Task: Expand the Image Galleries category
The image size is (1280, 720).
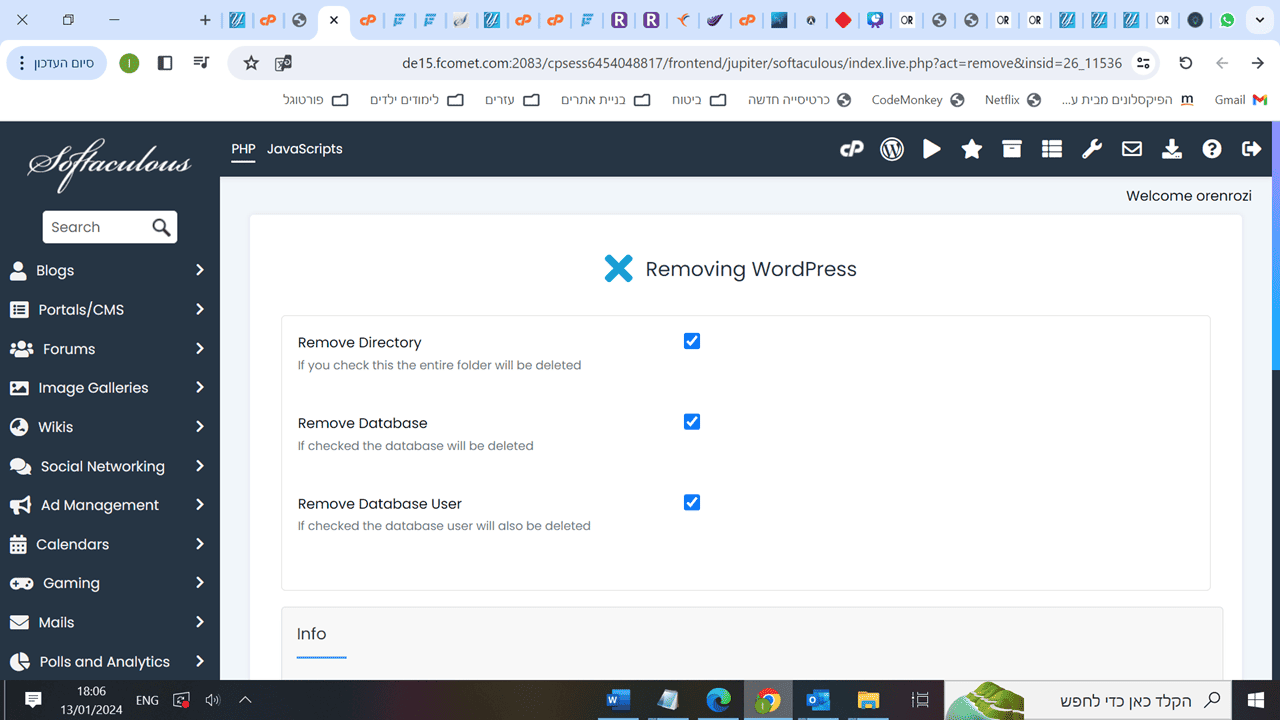Action: pos(110,387)
